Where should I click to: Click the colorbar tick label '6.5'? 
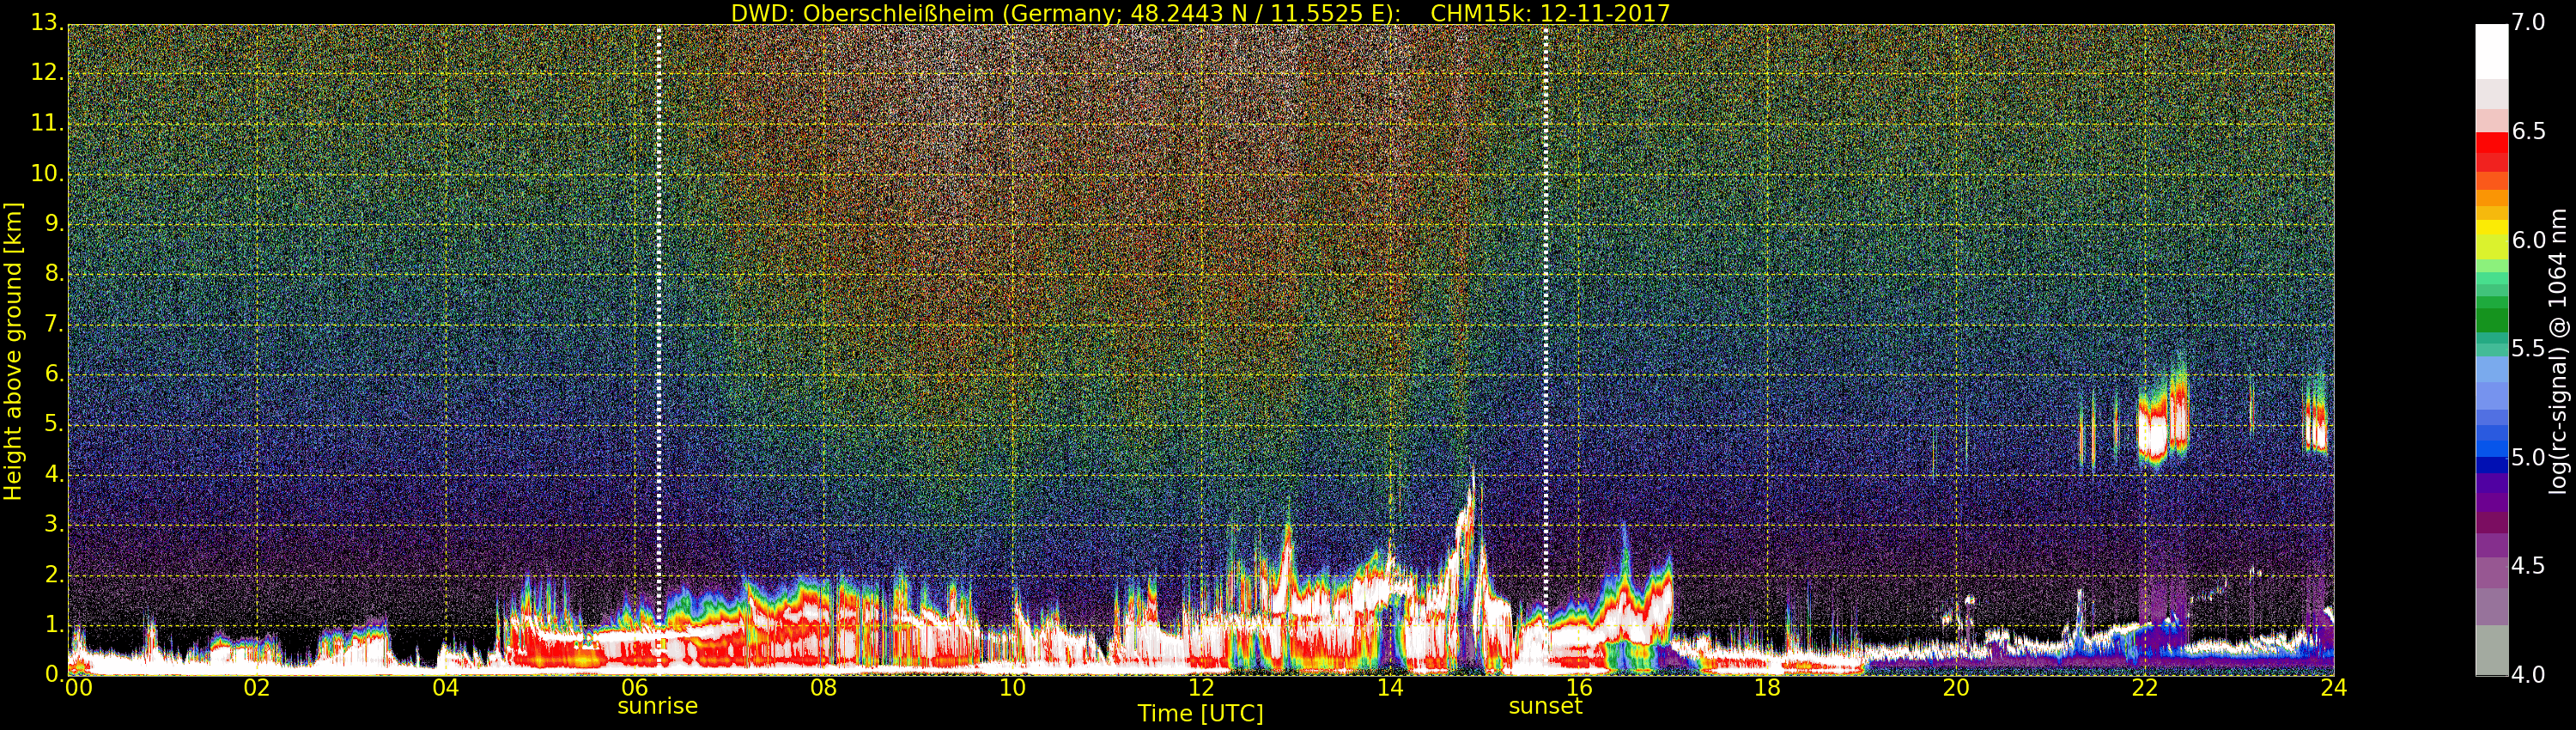click(x=2530, y=132)
